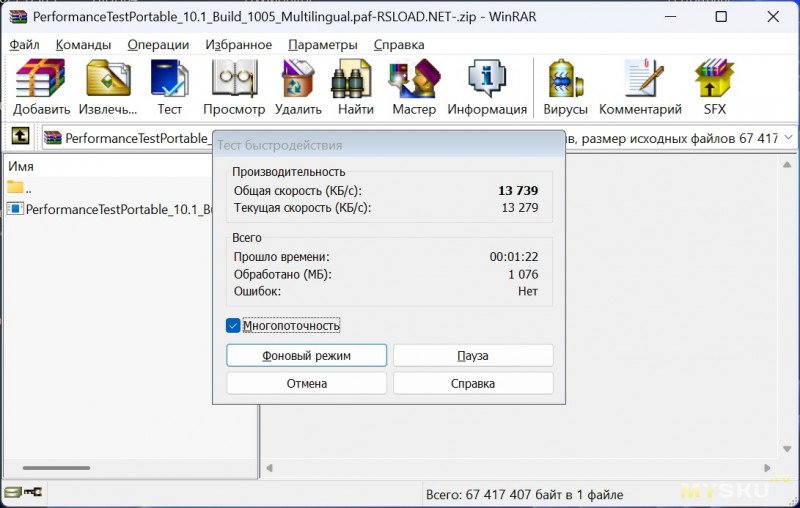Click the Имя column header
This screenshot has width=800, height=508.
(x=21, y=166)
